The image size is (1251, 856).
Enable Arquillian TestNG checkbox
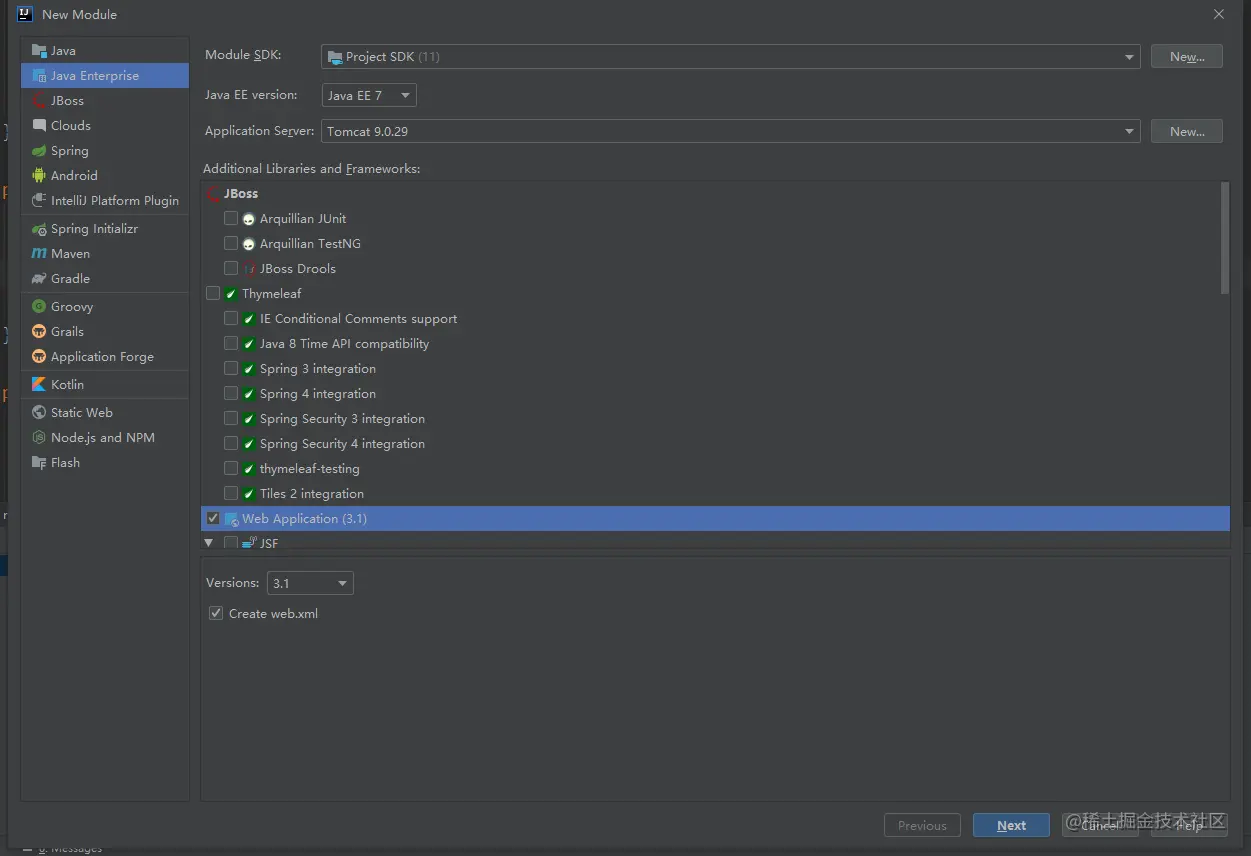[231, 243]
